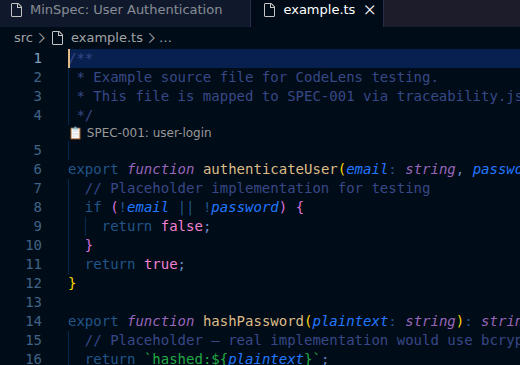Click the pink closing brace on line 10
Viewport: 520px width, 365px height.
coord(89,246)
